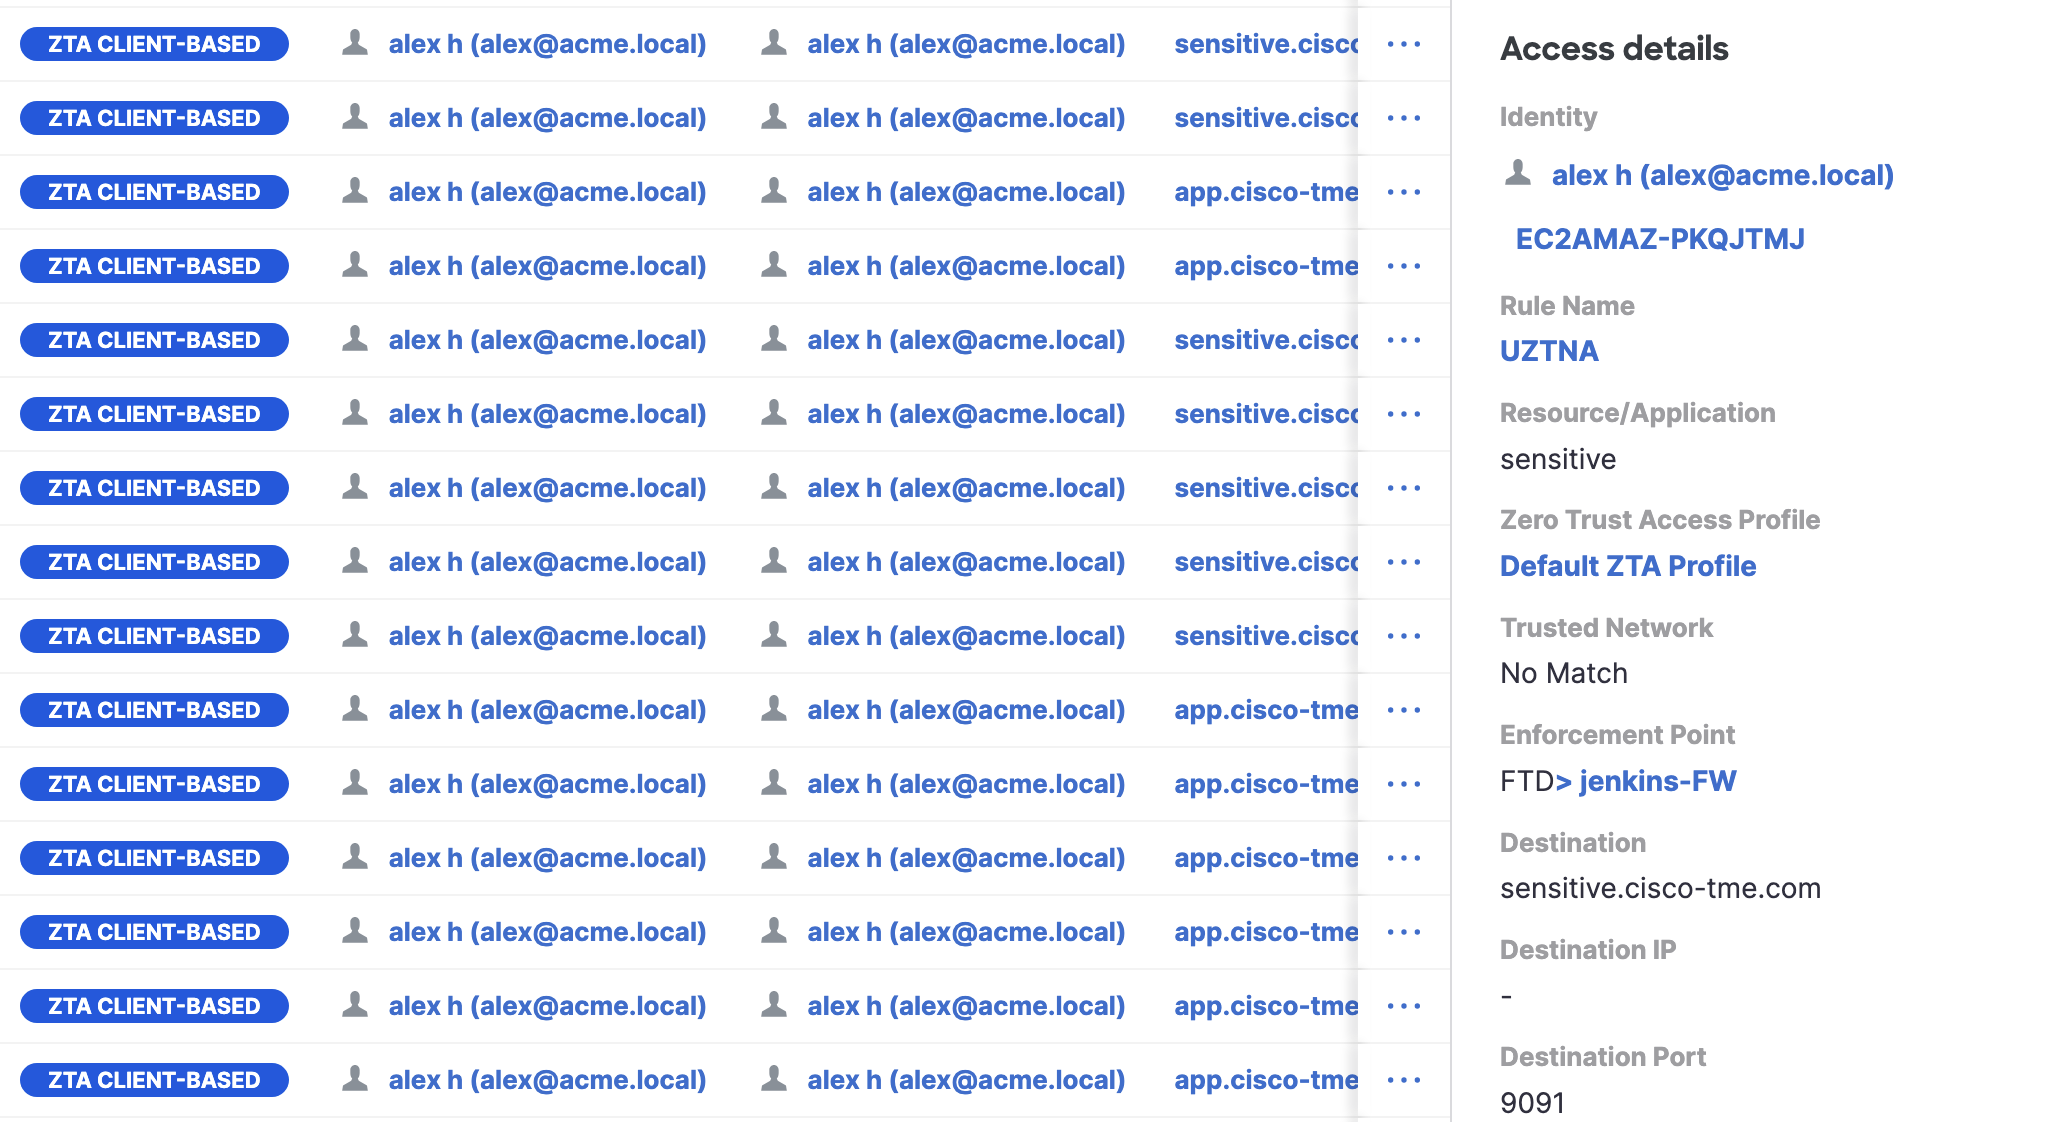This screenshot has height=1122, width=2048.
Task: Open Default ZTA Profile link
Action: (x=1627, y=566)
